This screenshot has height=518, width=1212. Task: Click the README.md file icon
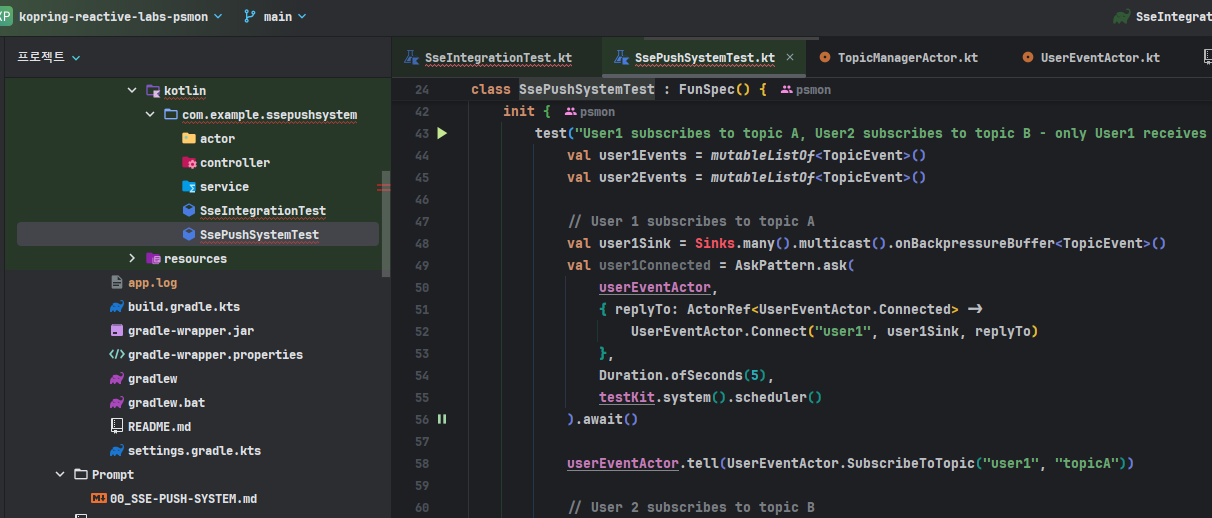pyautogui.click(x=117, y=426)
